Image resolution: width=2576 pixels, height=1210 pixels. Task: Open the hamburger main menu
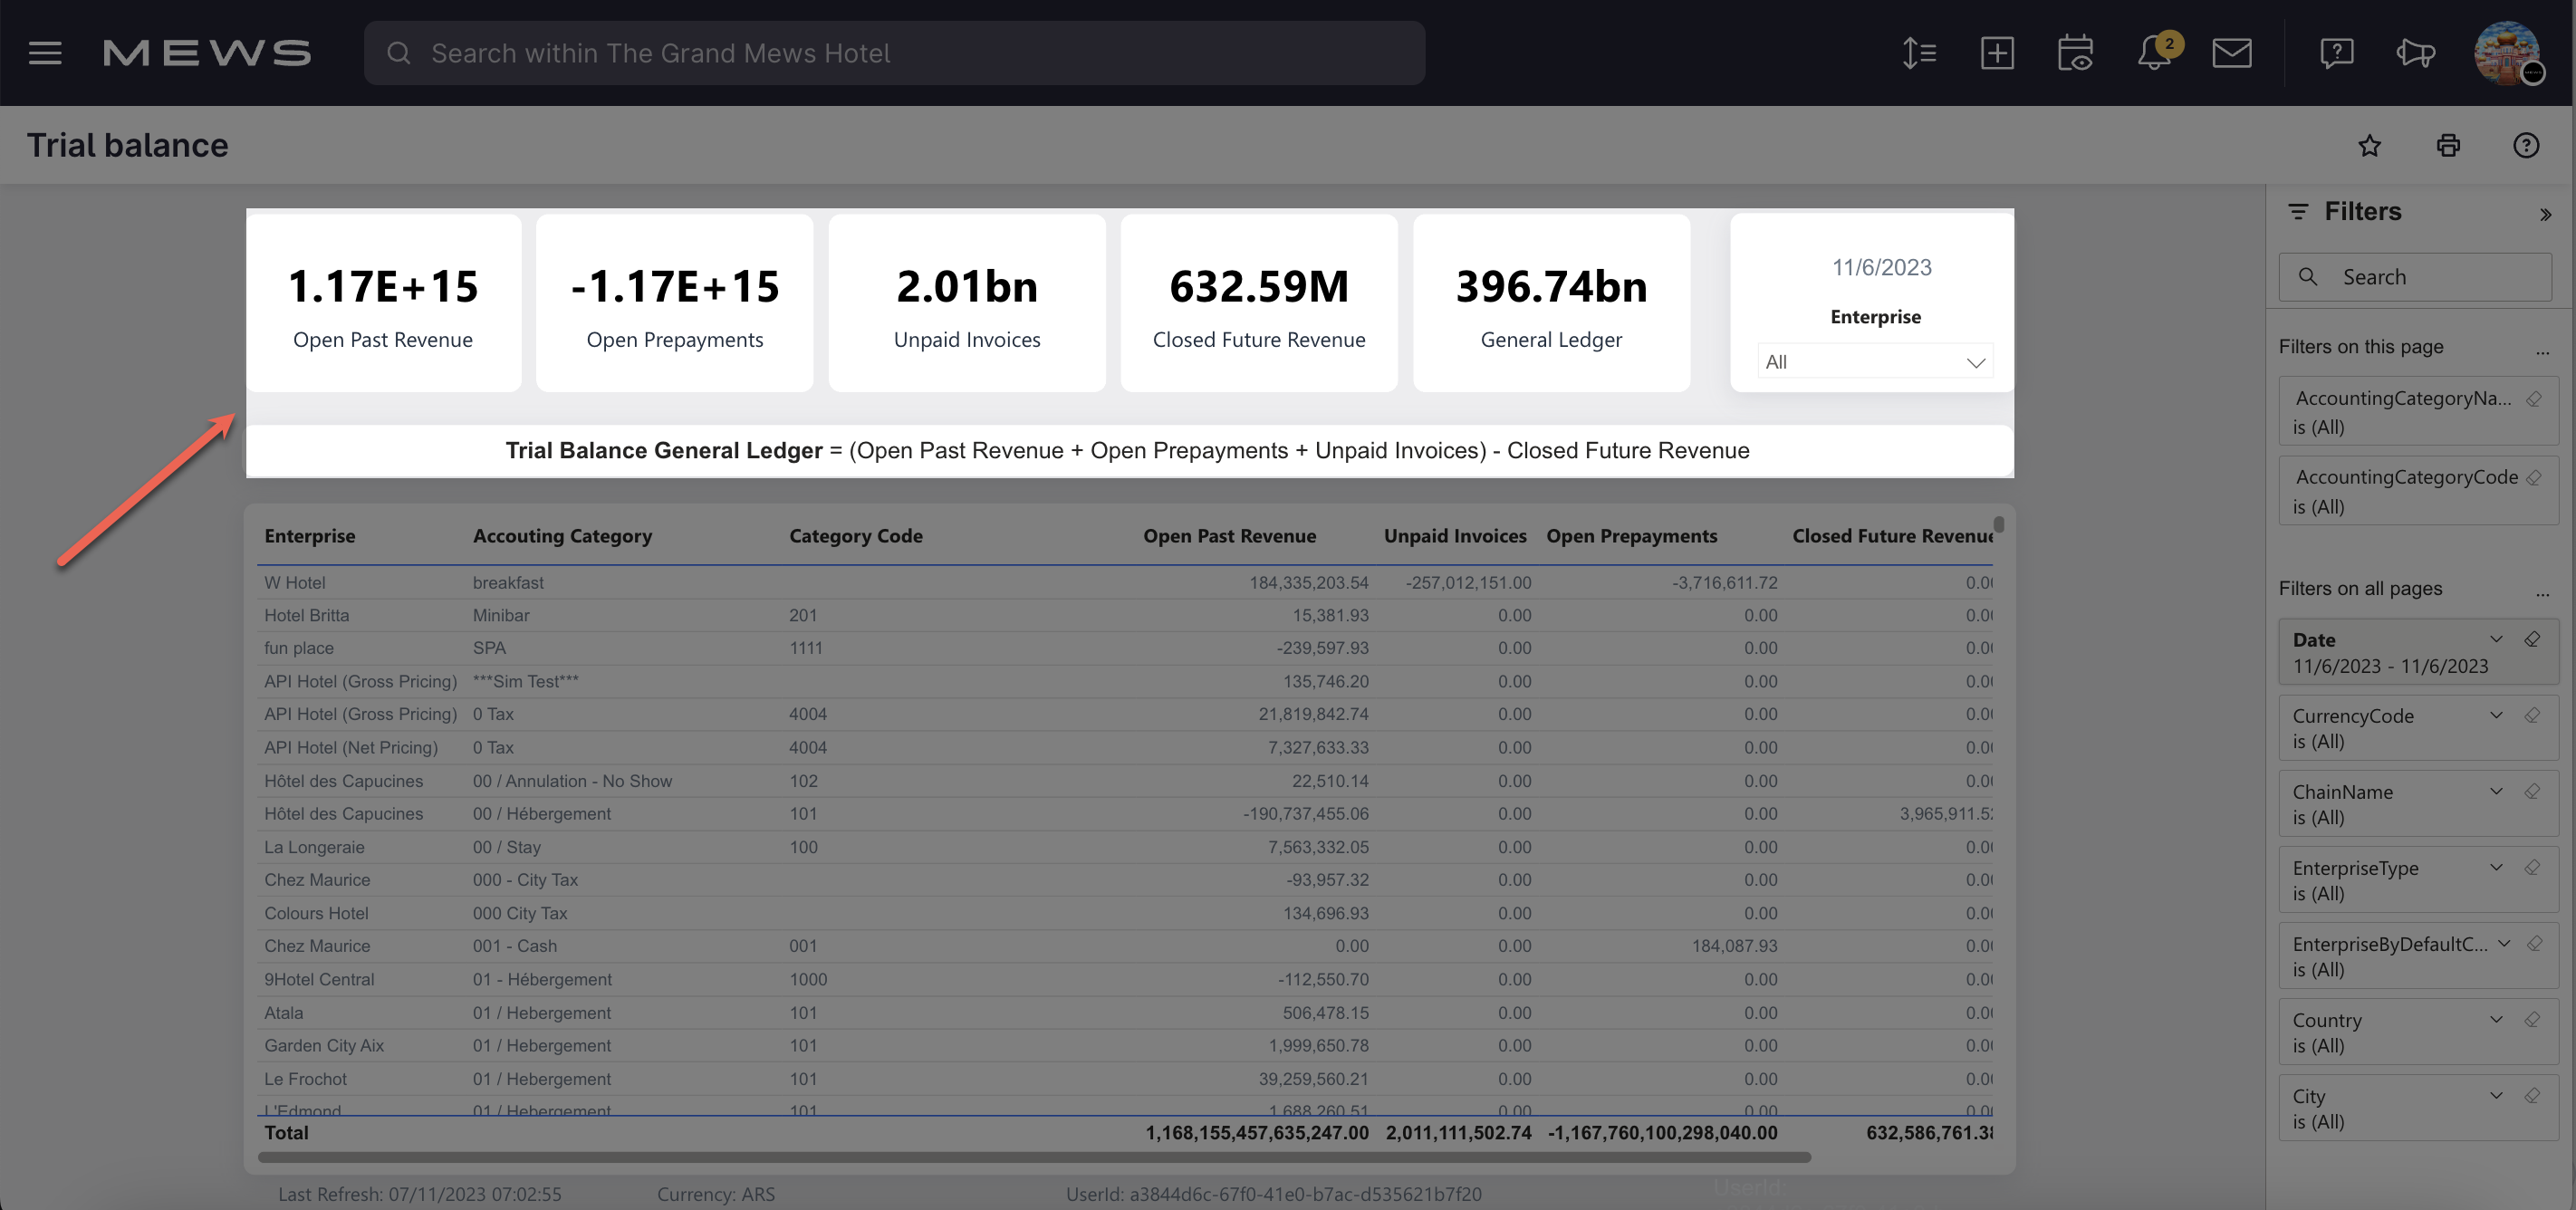click(45, 53)
